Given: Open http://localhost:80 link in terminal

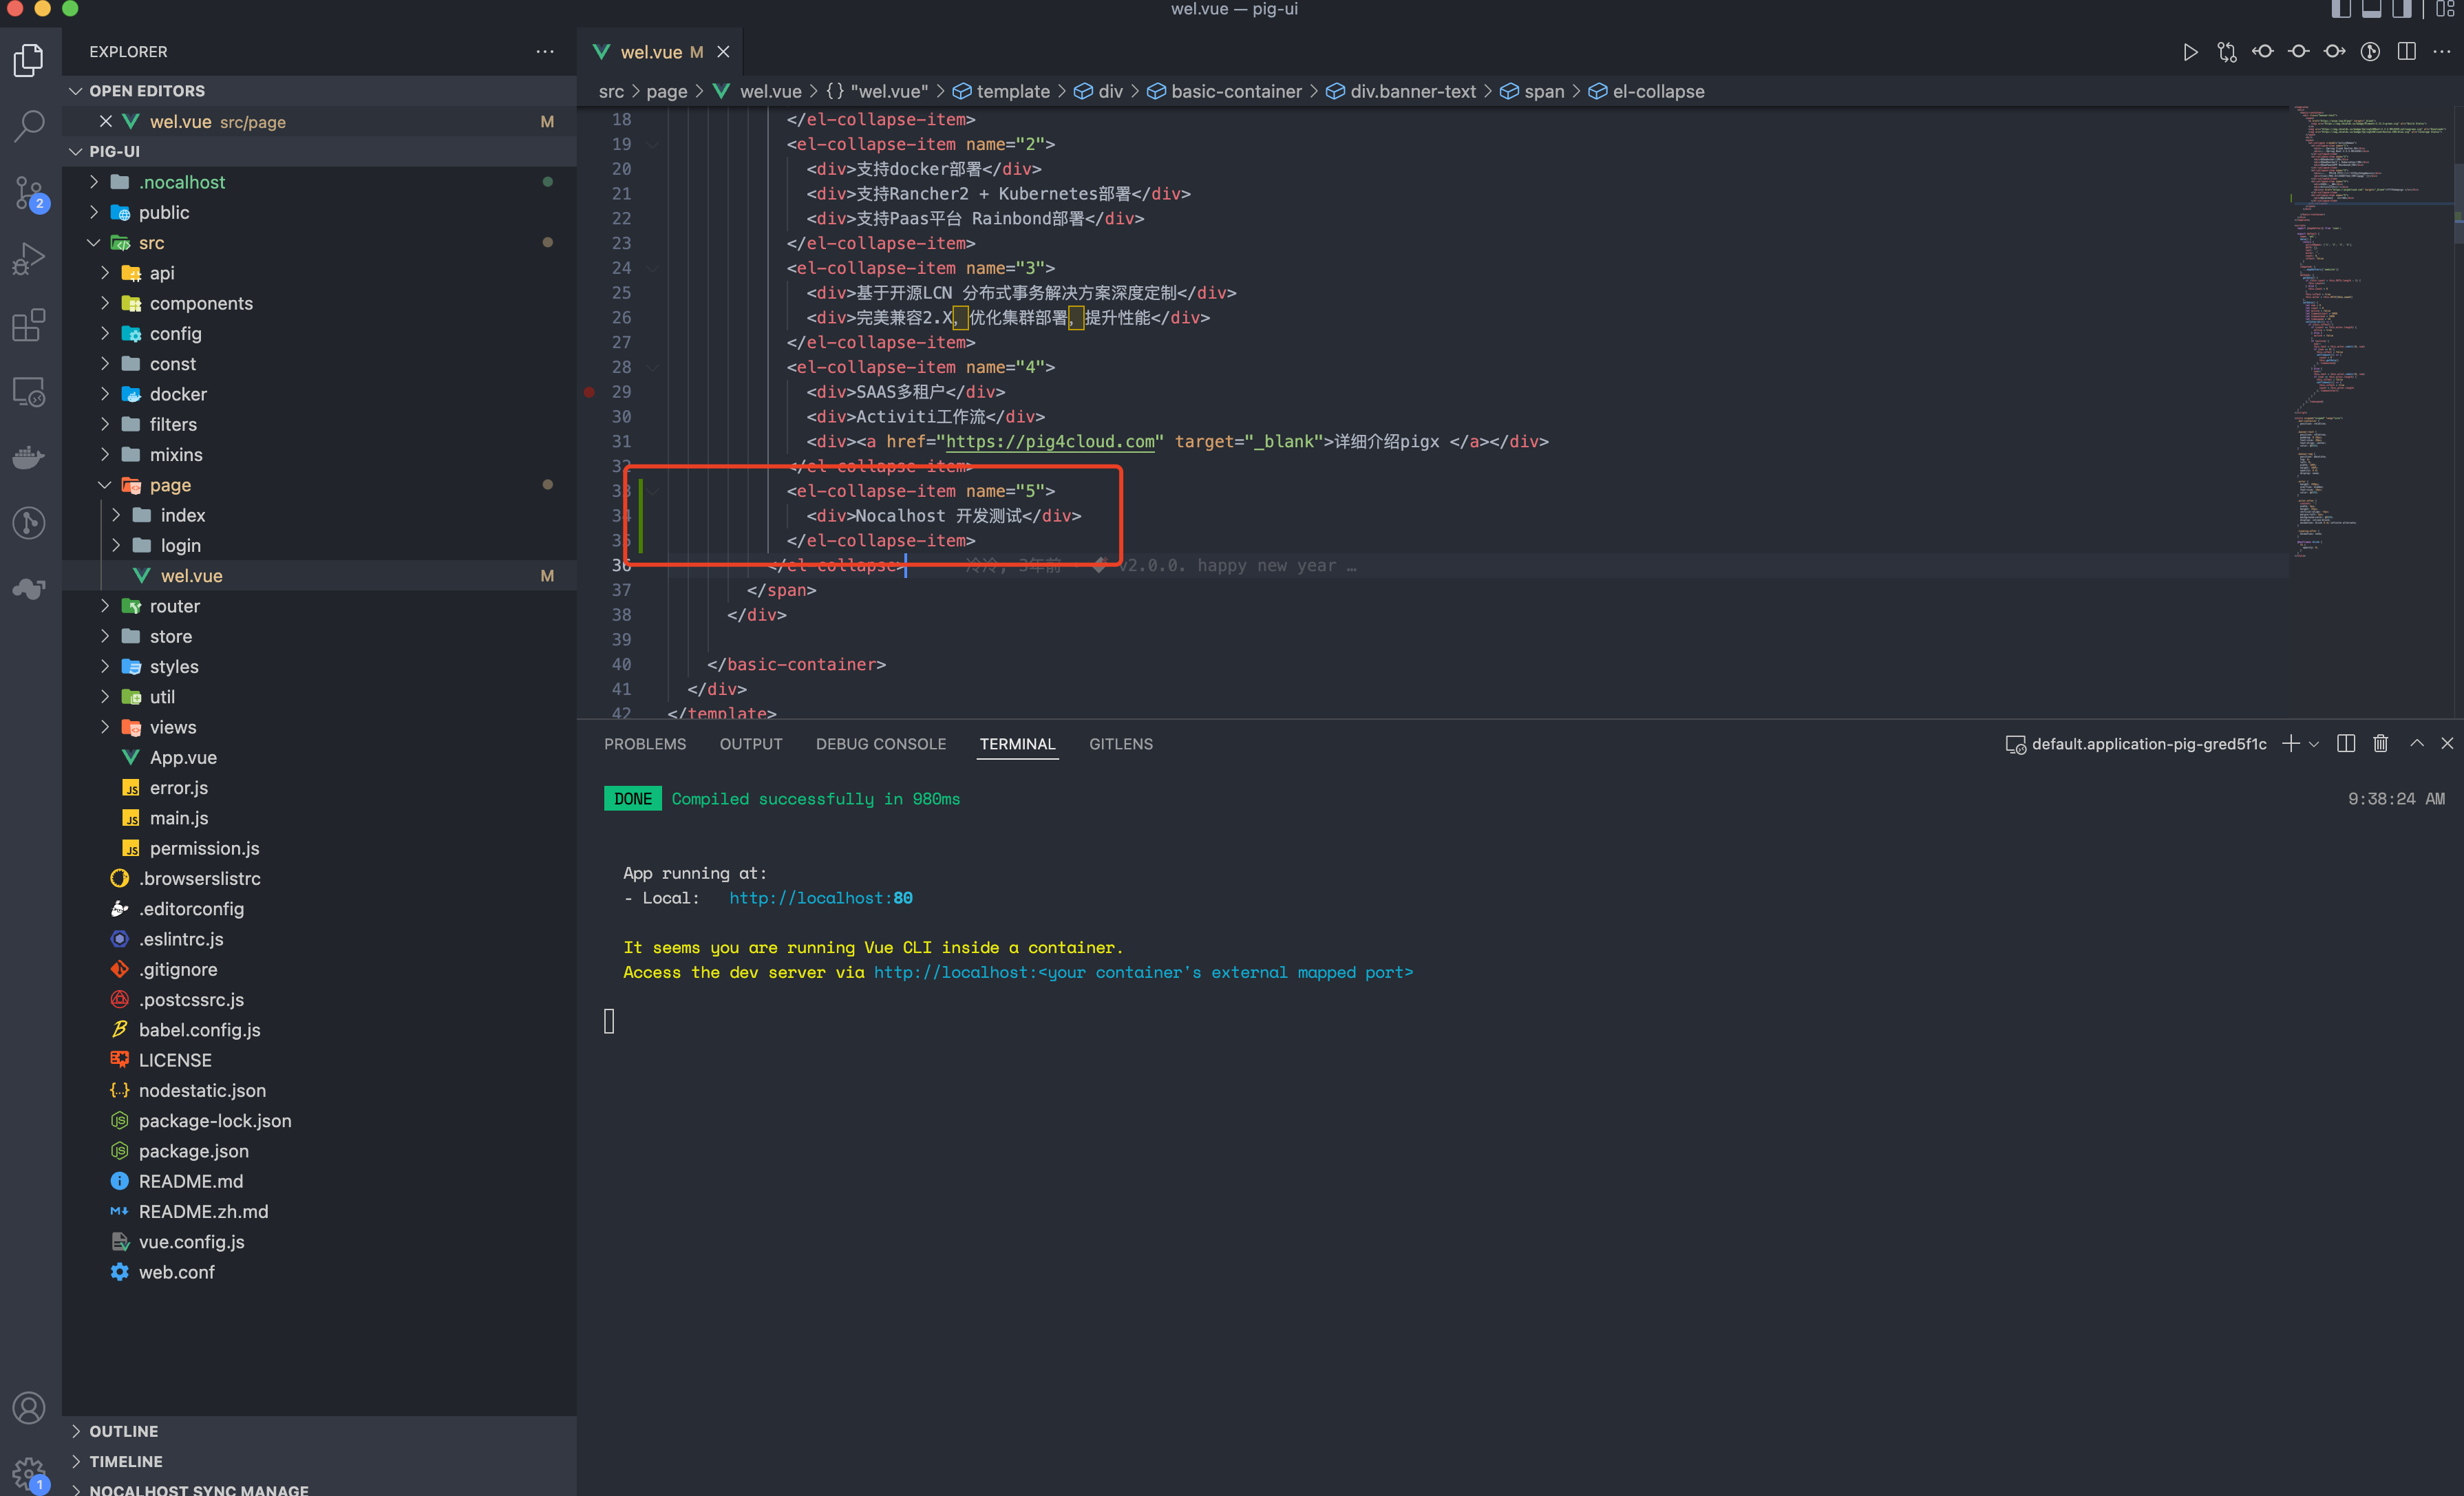Looking at the screenshot, I should 820,898.
